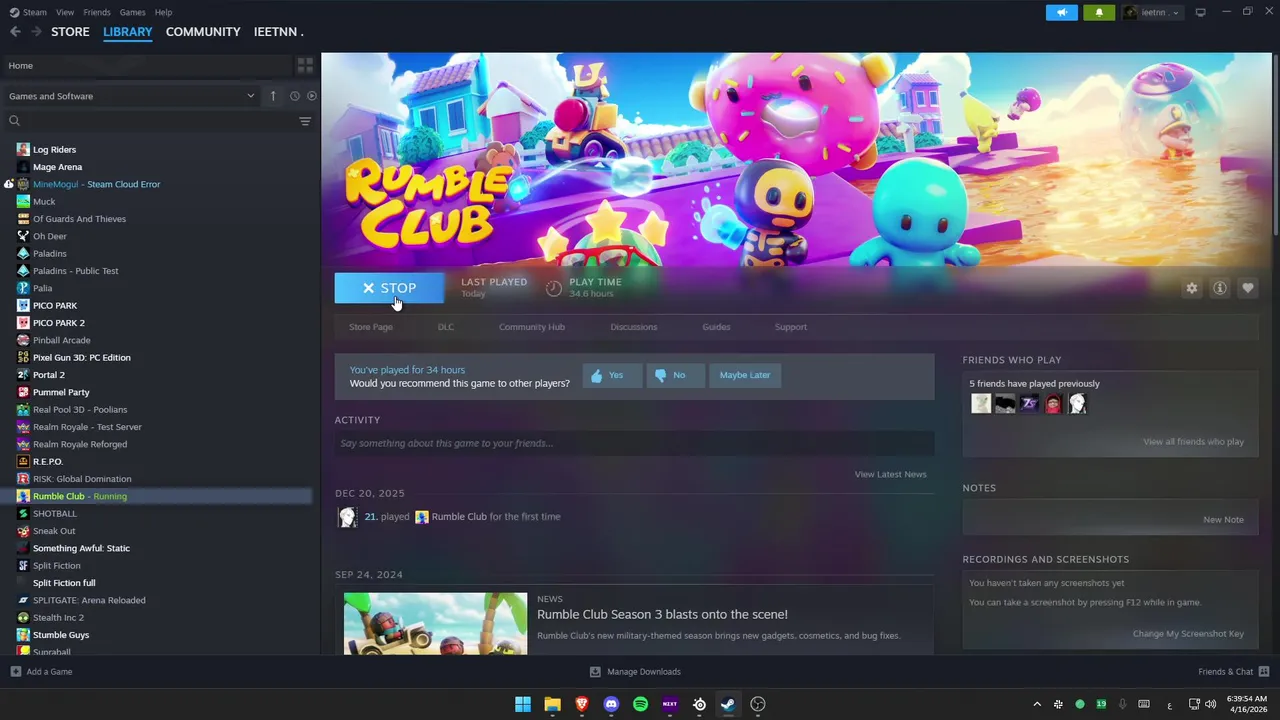Open the Games and Software dropdown
This screenshot has height=720, width=1280.
click(x=131, y=96)
